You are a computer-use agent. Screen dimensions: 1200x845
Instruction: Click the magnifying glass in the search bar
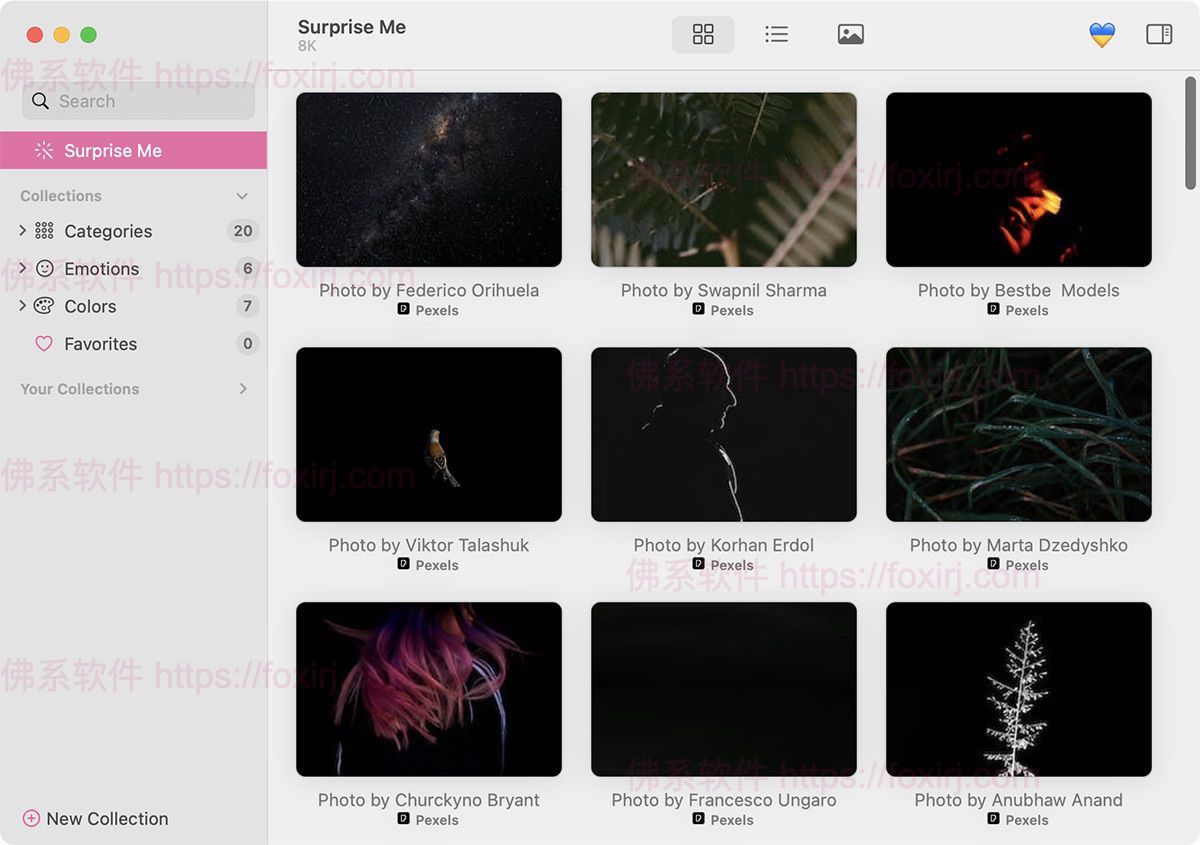40,101
